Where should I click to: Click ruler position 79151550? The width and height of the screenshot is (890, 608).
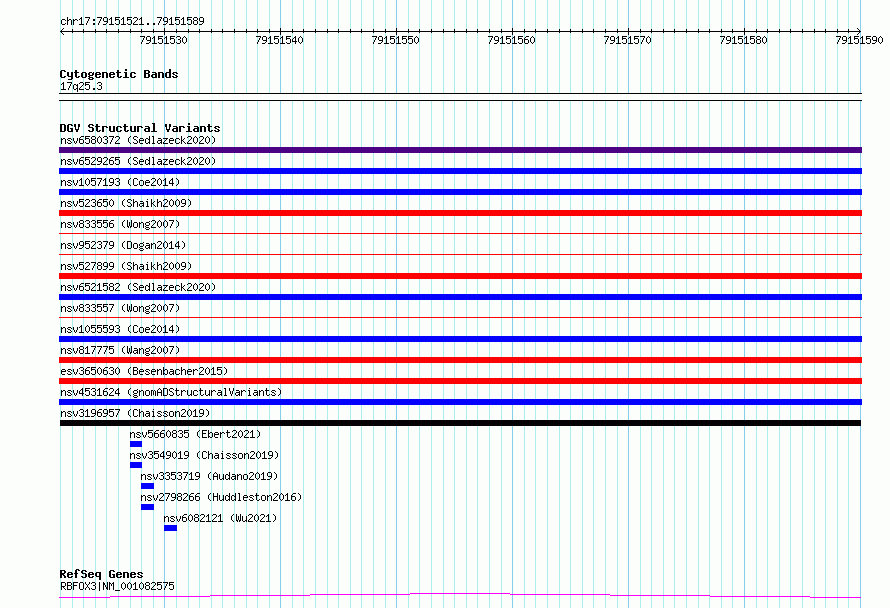[x=396, y=40]
